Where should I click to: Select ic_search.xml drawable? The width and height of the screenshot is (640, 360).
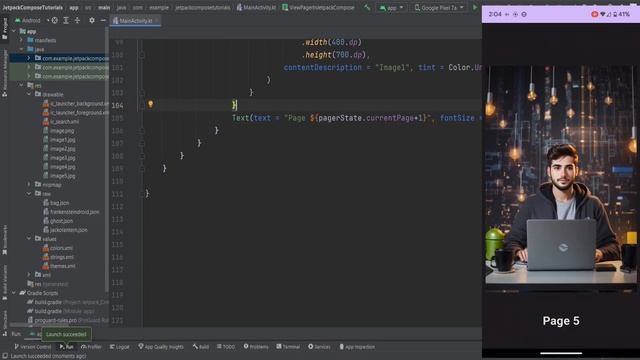coord(61,122)
